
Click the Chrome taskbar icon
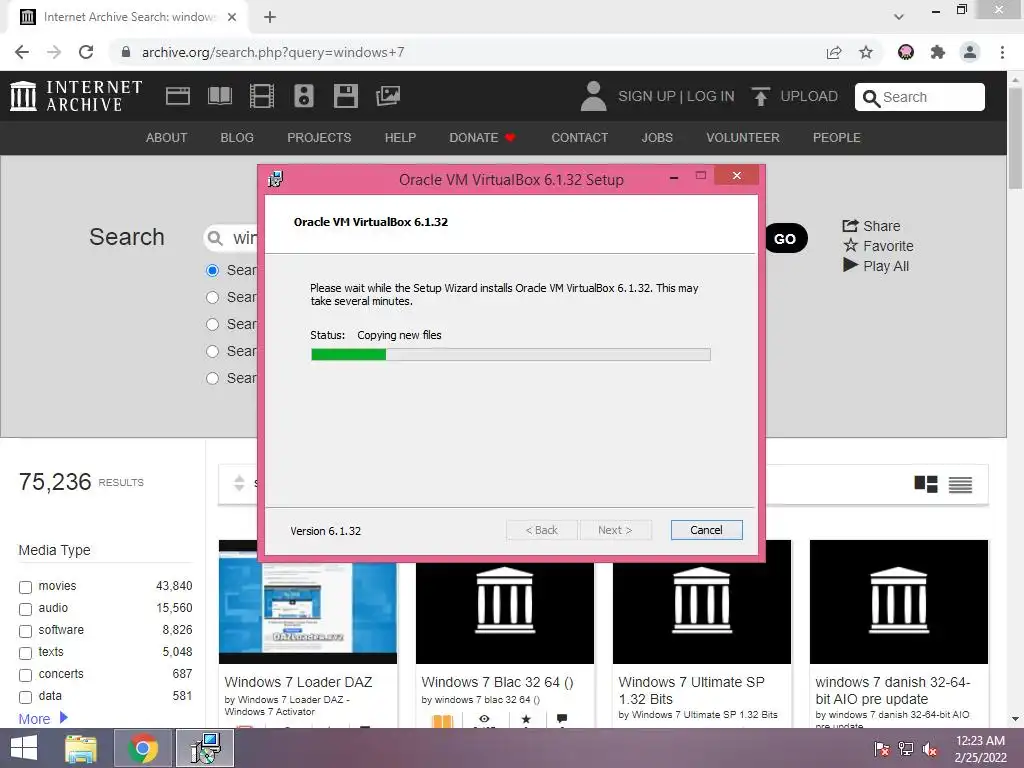pos(143,748)
